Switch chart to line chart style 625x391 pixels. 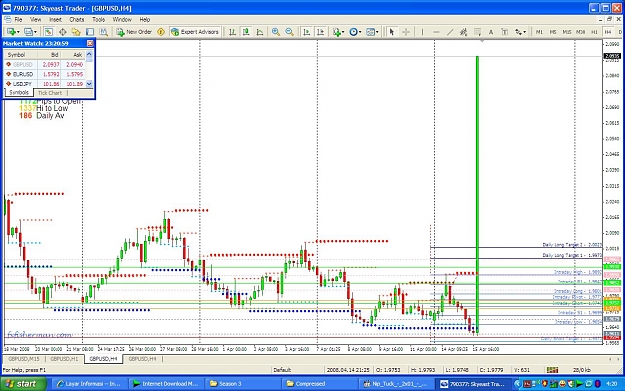point(259,32)
